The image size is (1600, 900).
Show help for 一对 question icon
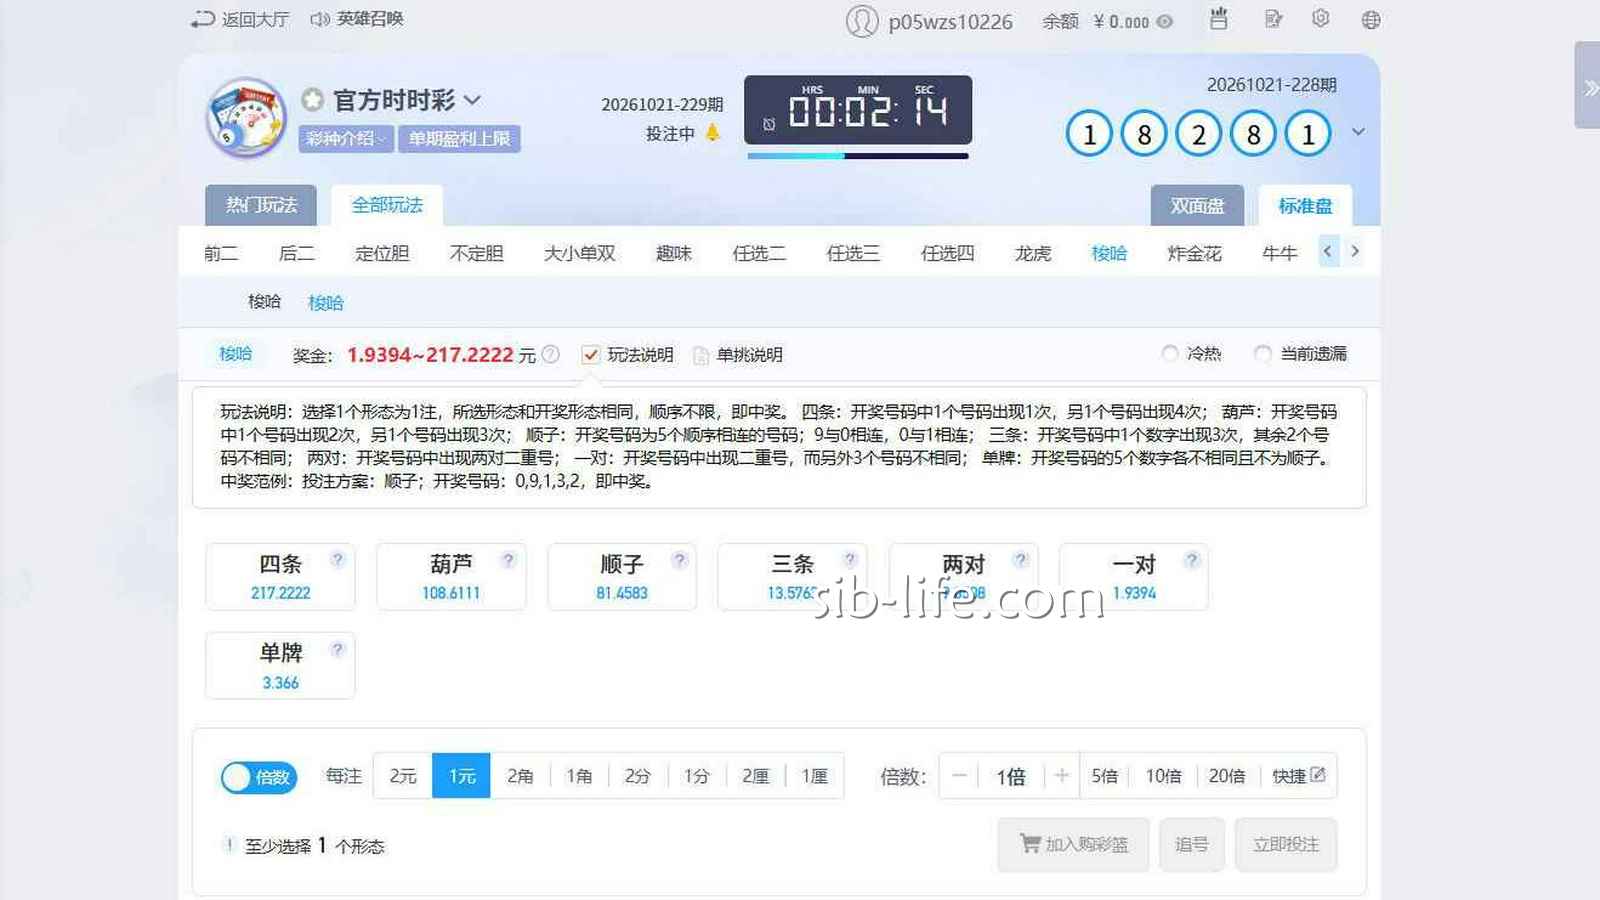1192,560
